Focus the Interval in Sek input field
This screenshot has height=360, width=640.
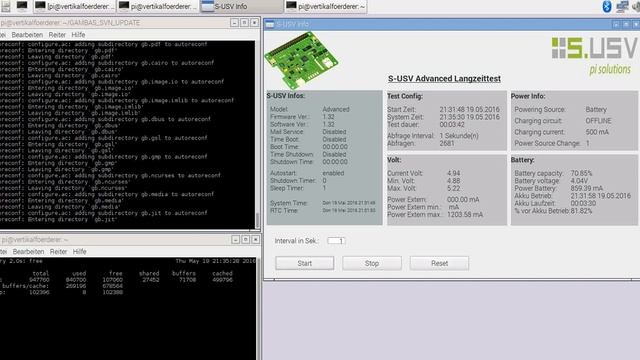[336, 241]
